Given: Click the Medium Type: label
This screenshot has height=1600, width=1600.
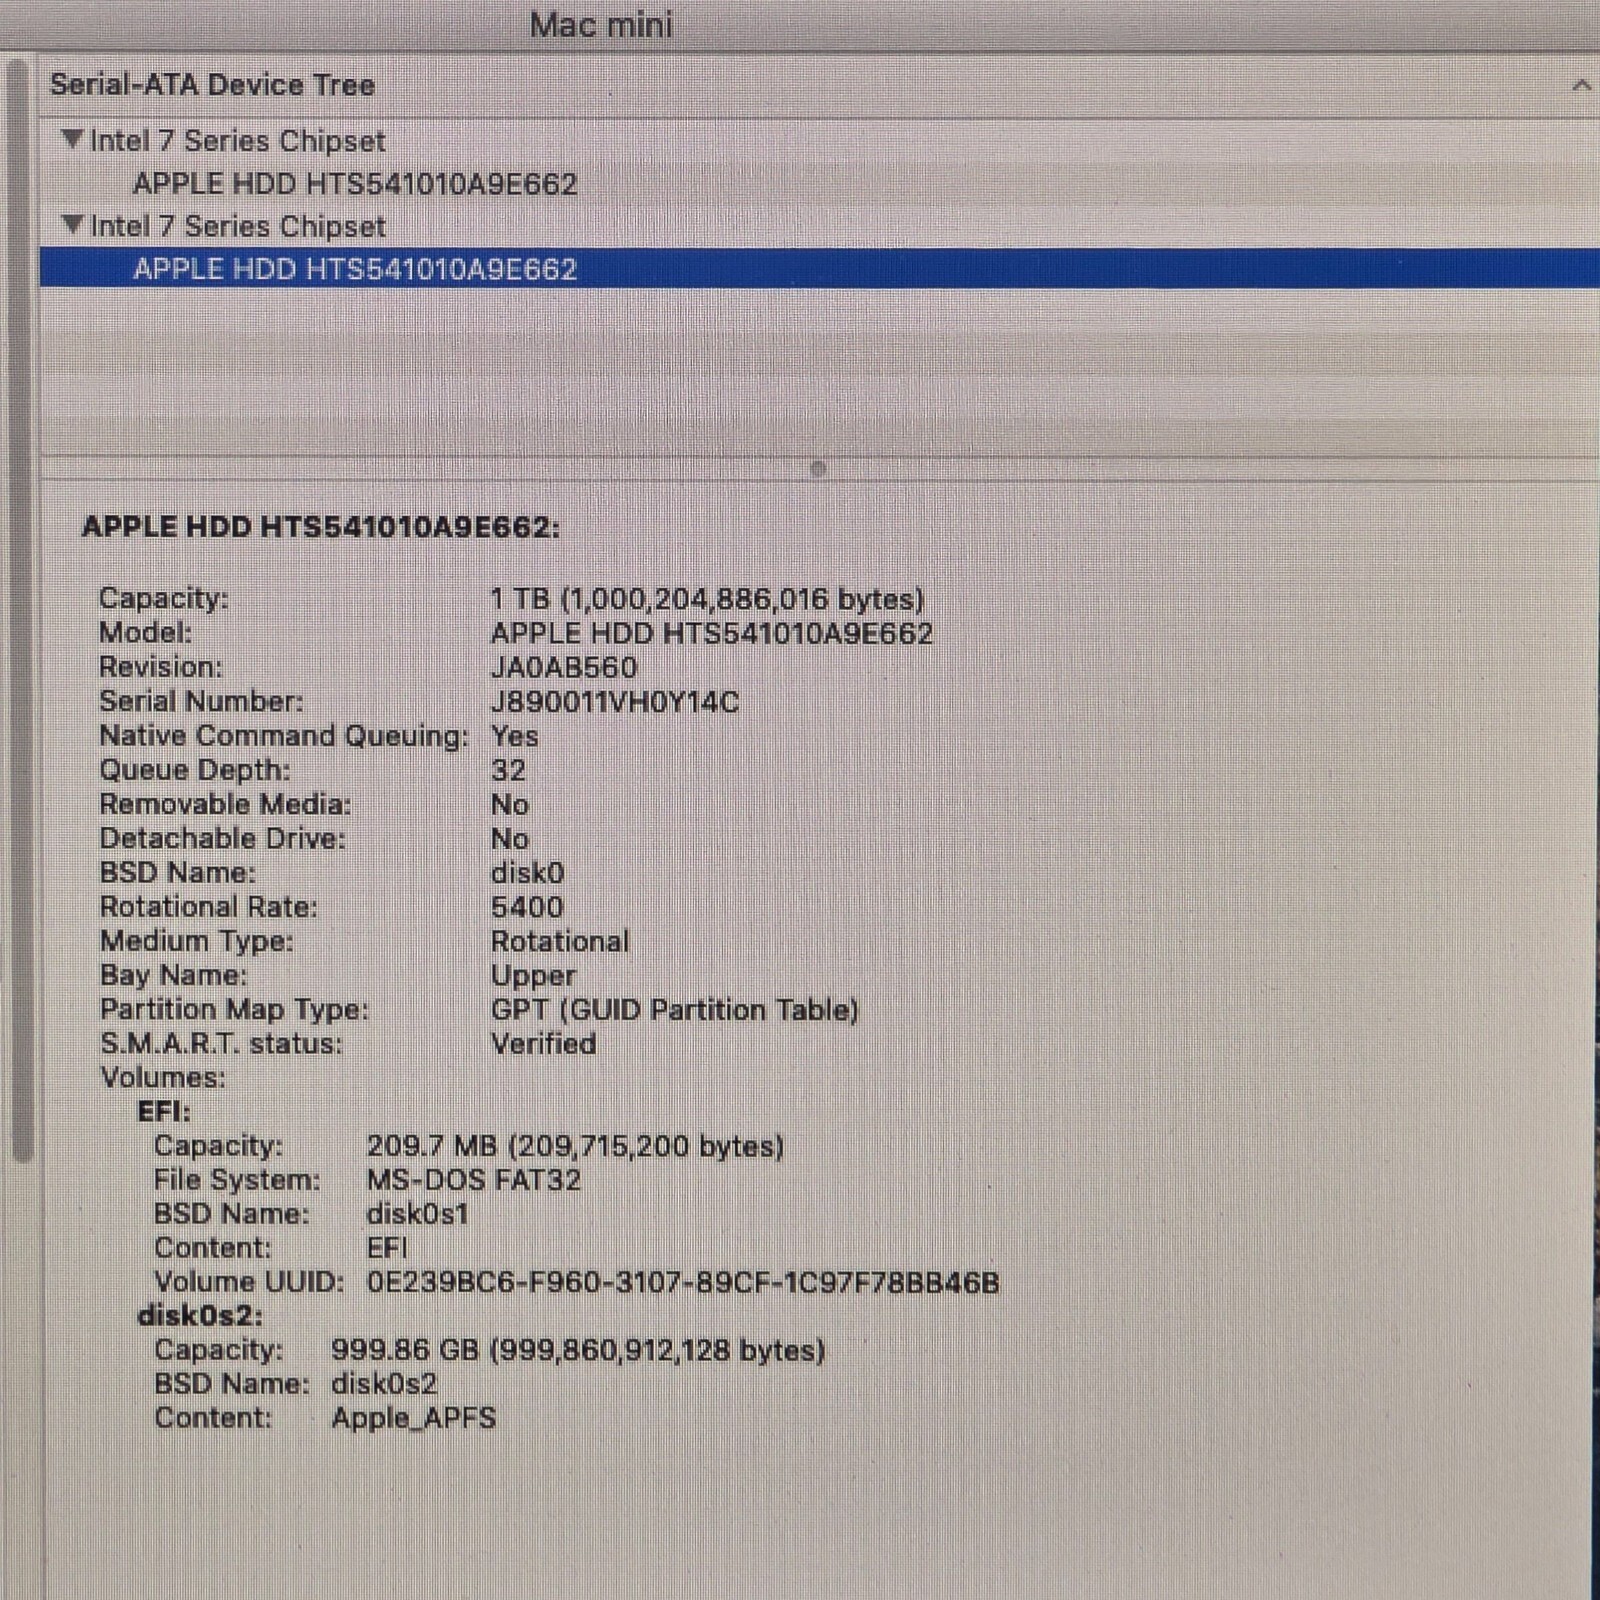Looking at the screenshot, I should point(197,941).
